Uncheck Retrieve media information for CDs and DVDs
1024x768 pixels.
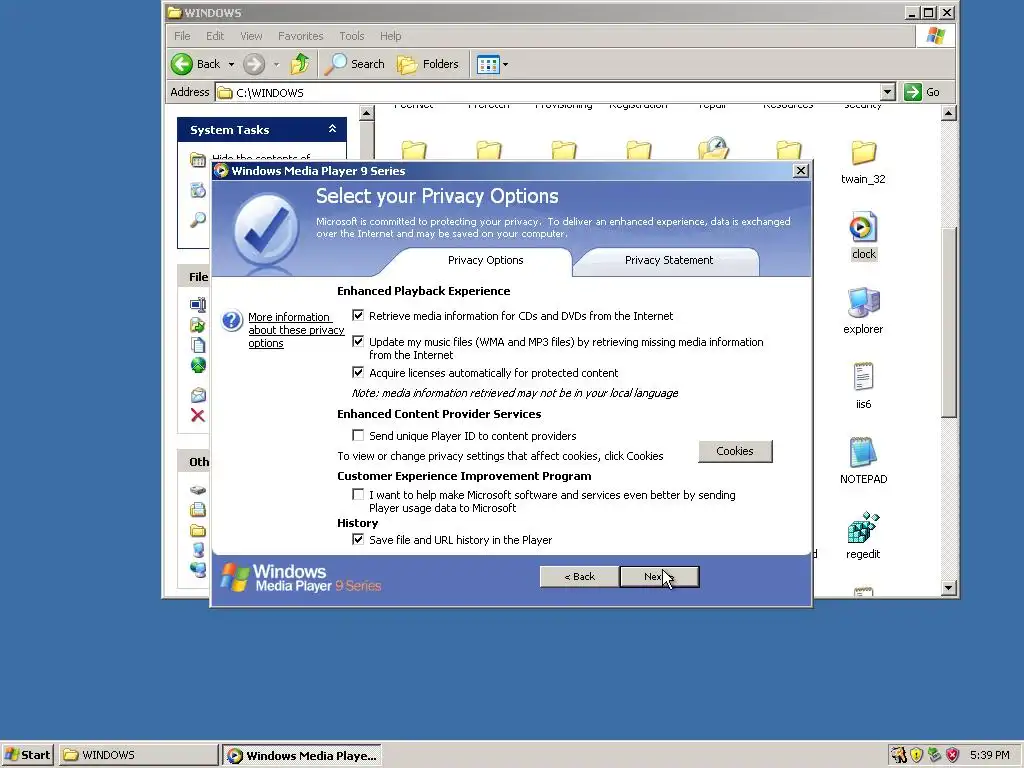tap(358, 315)
